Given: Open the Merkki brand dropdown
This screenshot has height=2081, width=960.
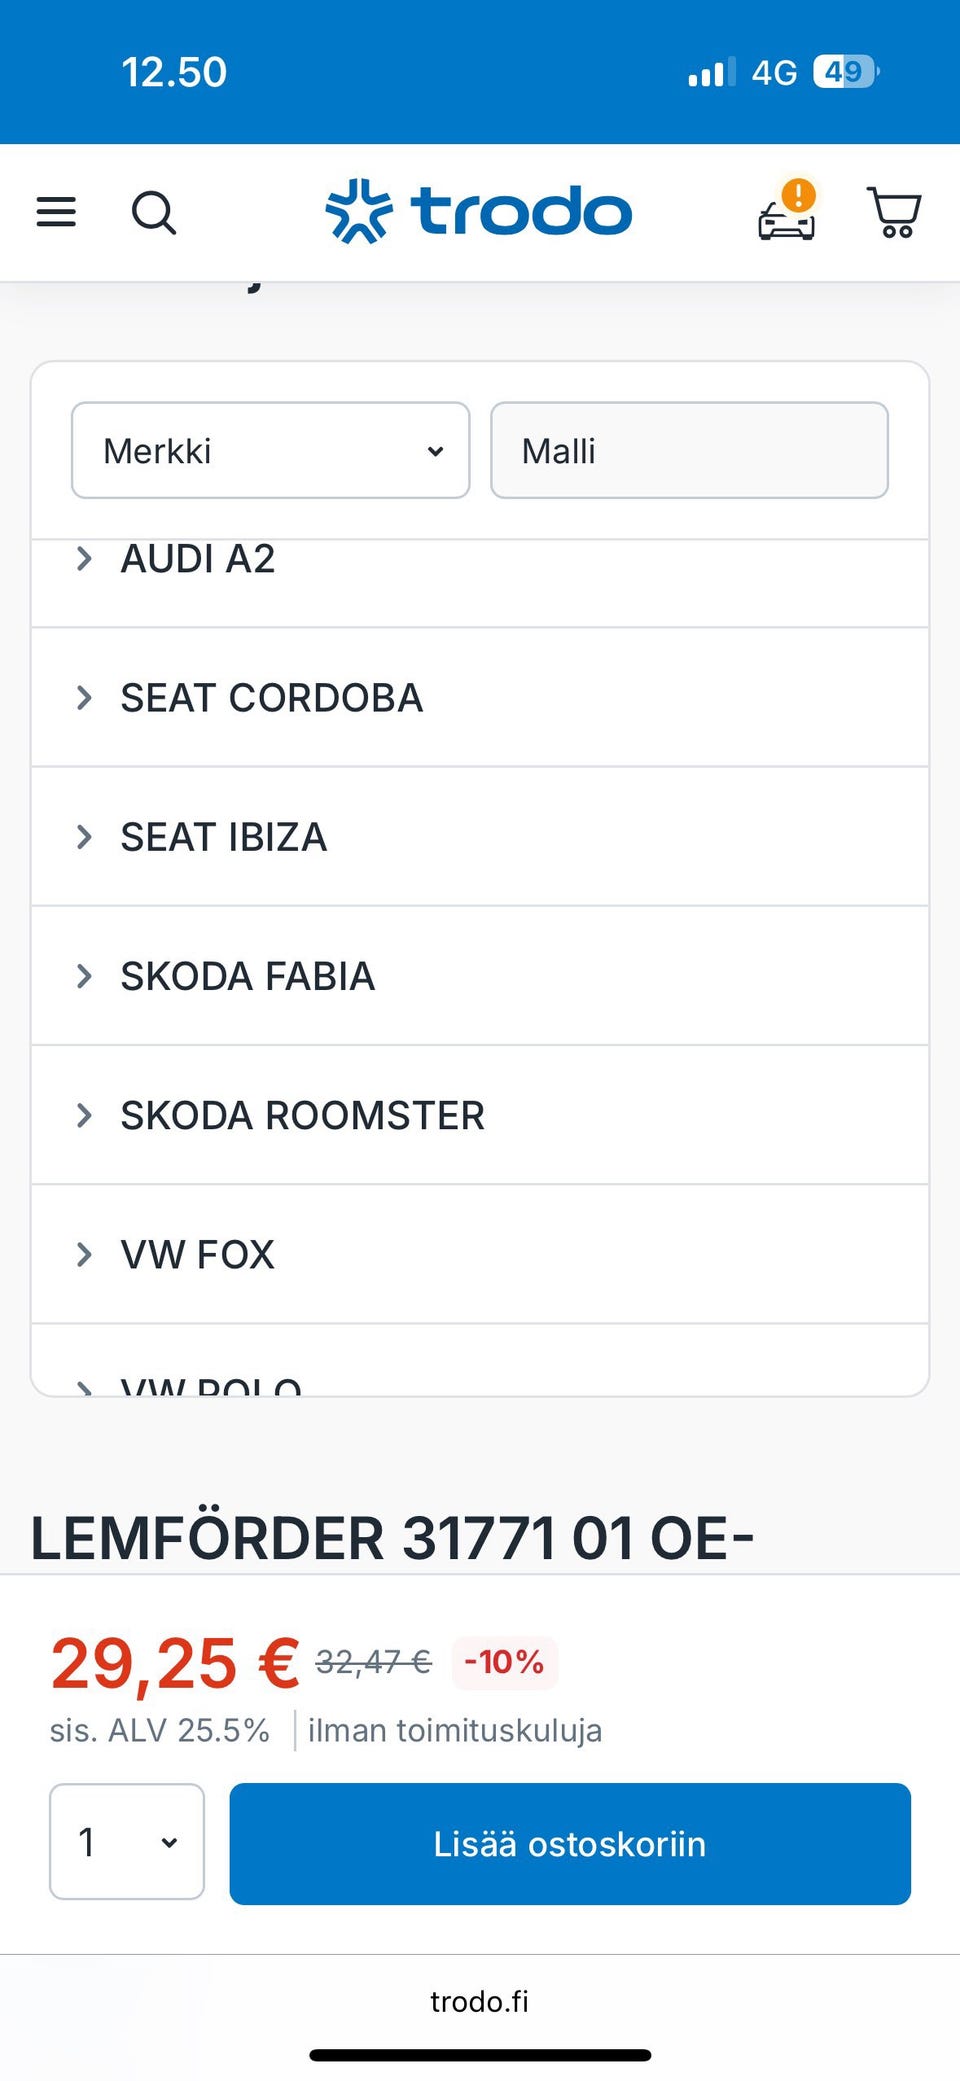Looking at the screenshot, I should (x=270, y=451).
